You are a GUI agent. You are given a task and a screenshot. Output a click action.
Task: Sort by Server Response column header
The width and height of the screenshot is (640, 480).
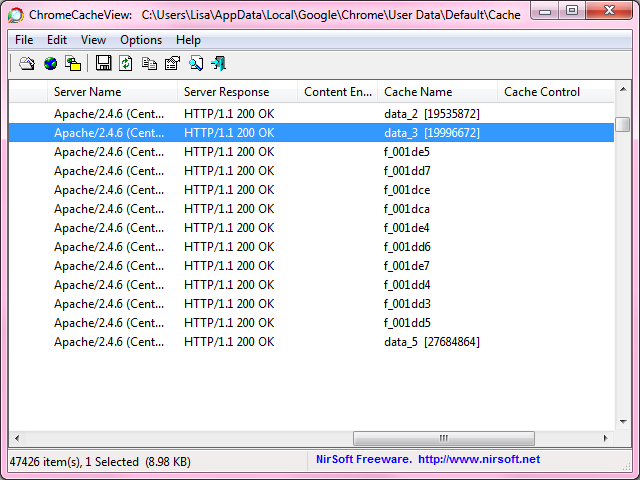point(237,92)
